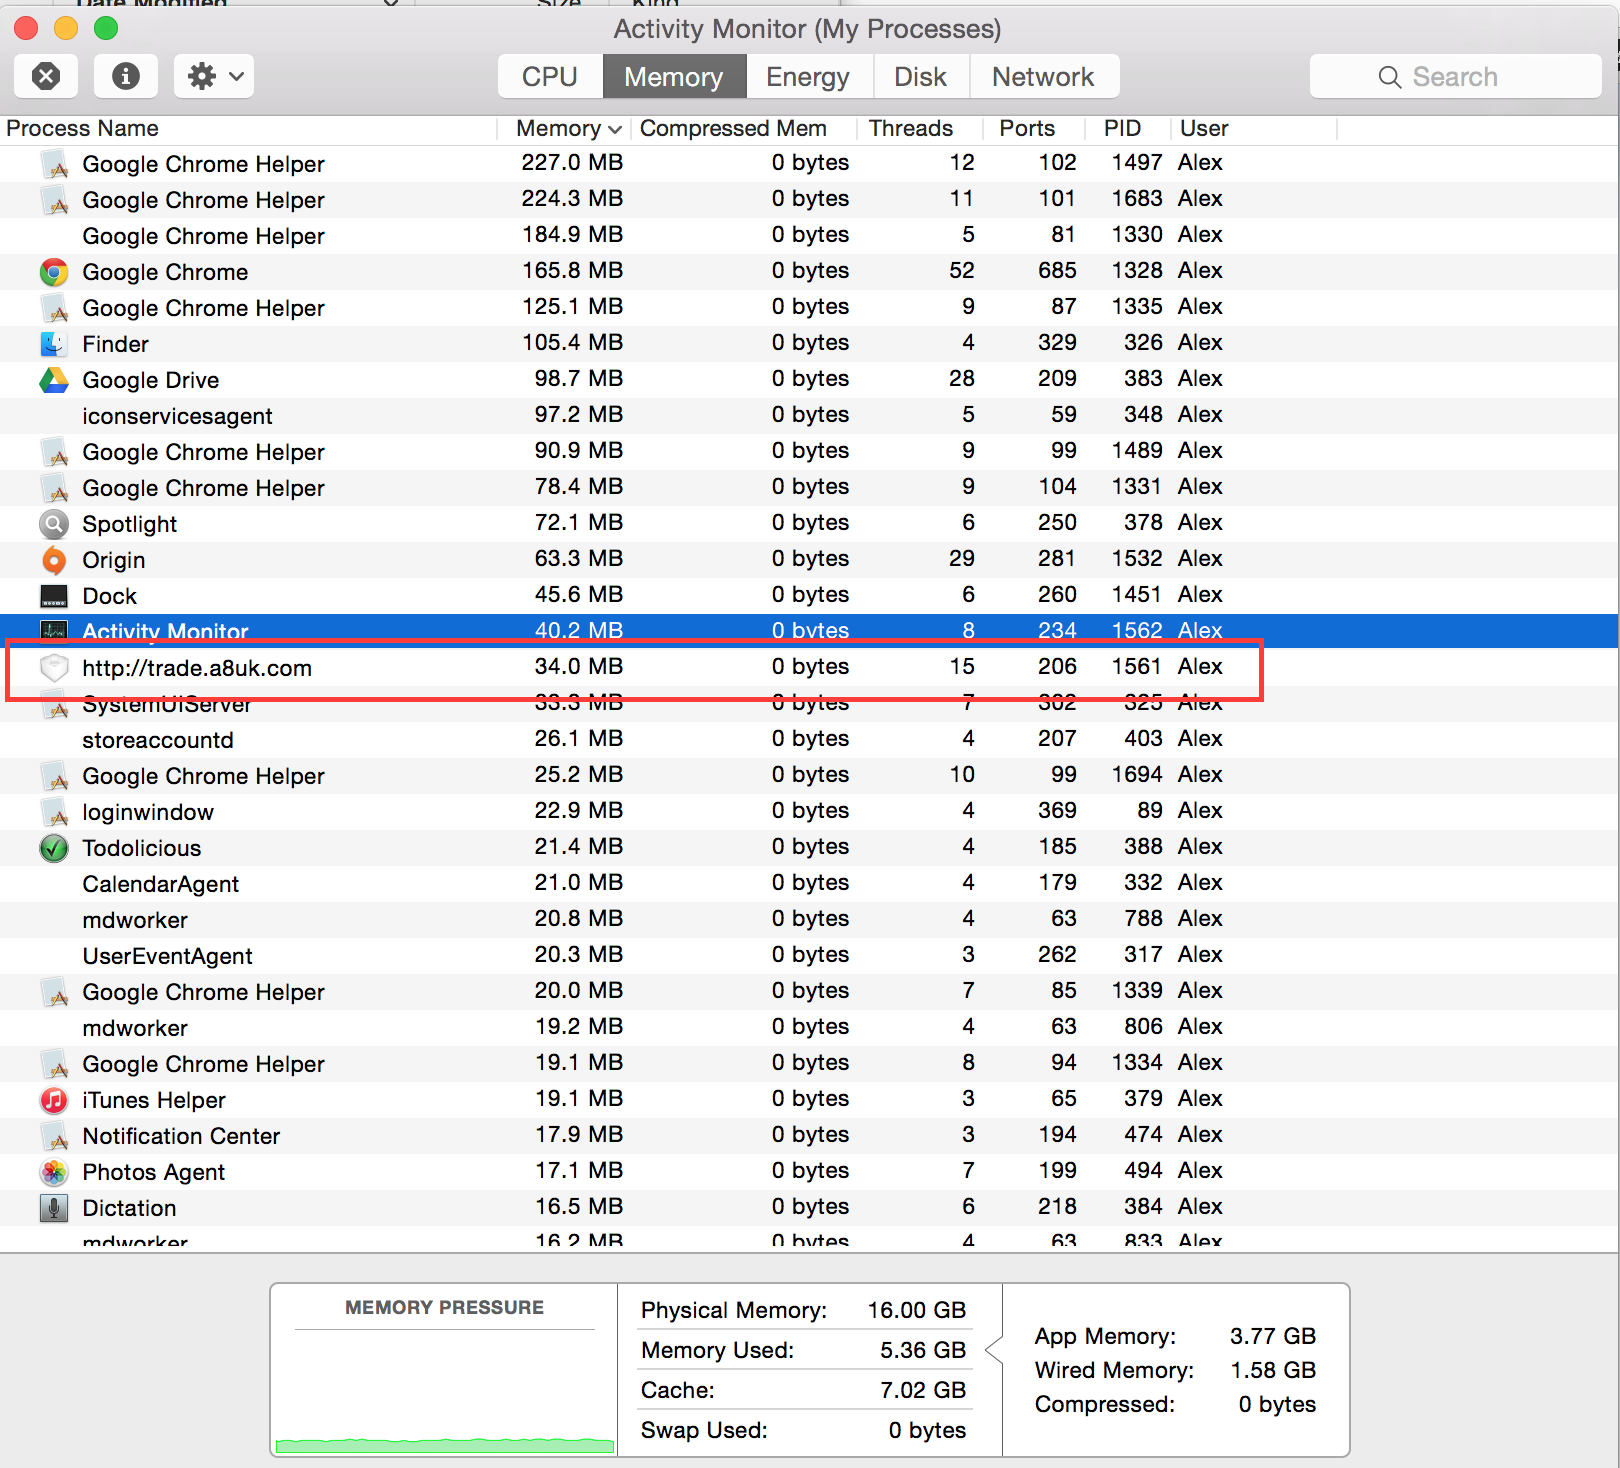The width and height of the screenshot is (1620, 1468).
Task: Click Google Chrome Helper icon with 78.4 MB
Action: 54,488
